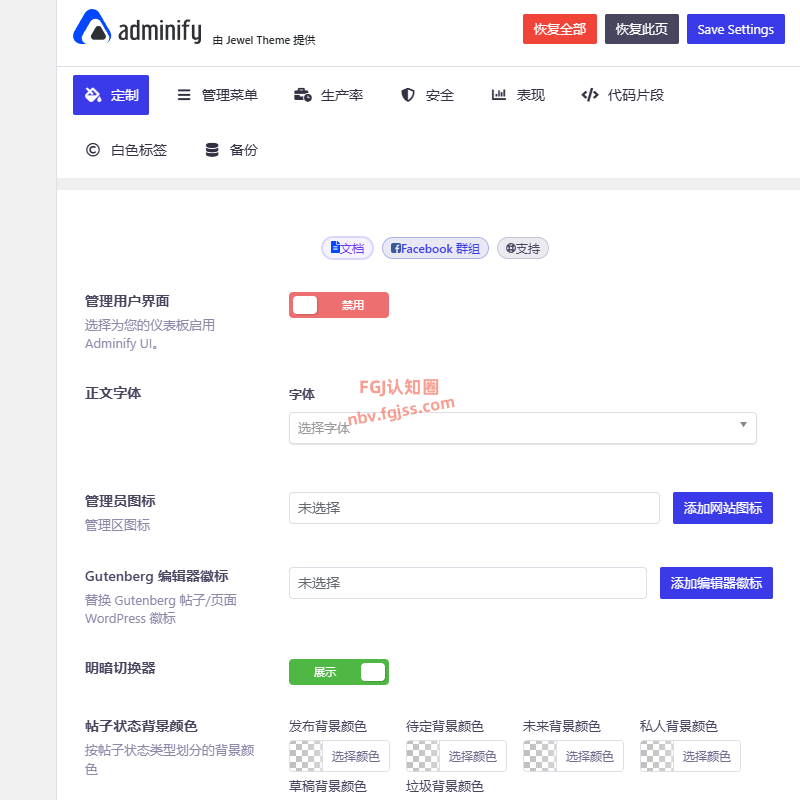Open the 管理菜单 tab
The height and width of the screenshot is (800, 800).
click(218, 95)
